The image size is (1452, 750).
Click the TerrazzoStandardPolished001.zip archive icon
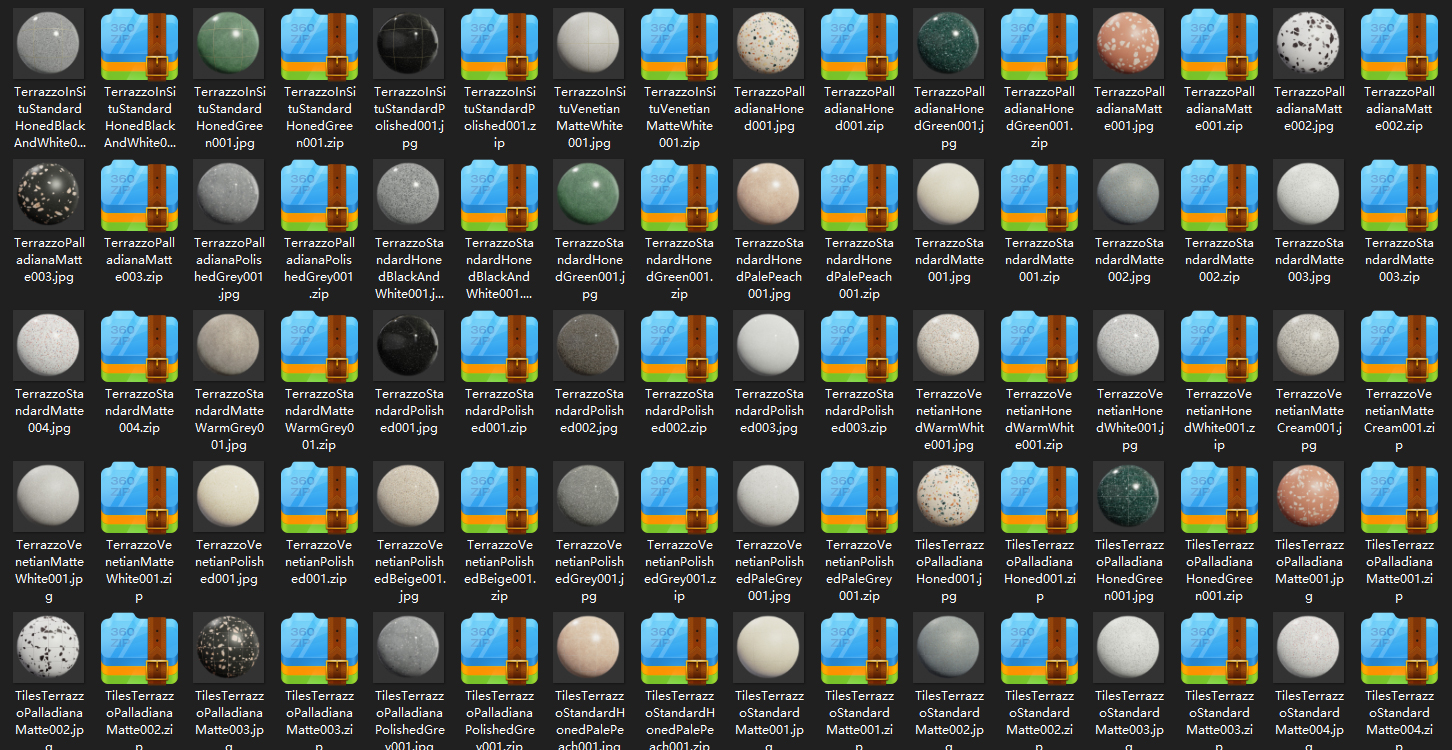point(500,347)
